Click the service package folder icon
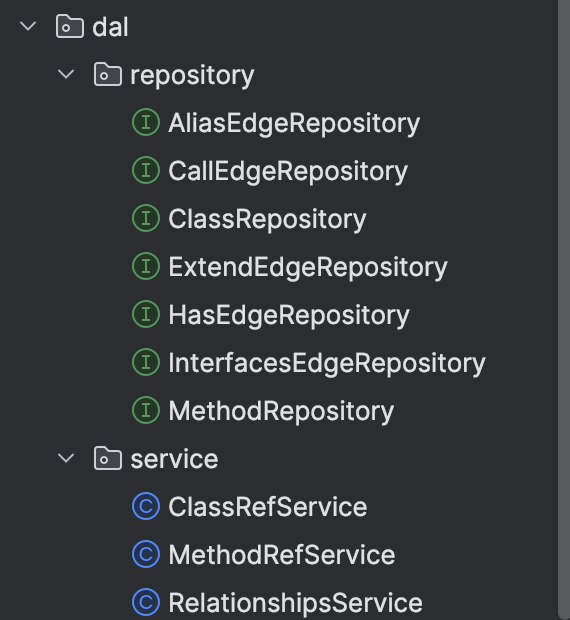 pos(108,458)
